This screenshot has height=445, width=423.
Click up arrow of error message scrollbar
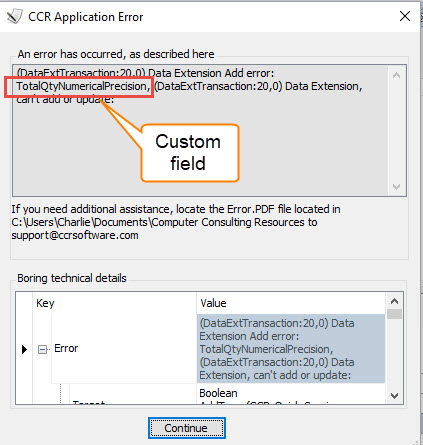(396, 75)
